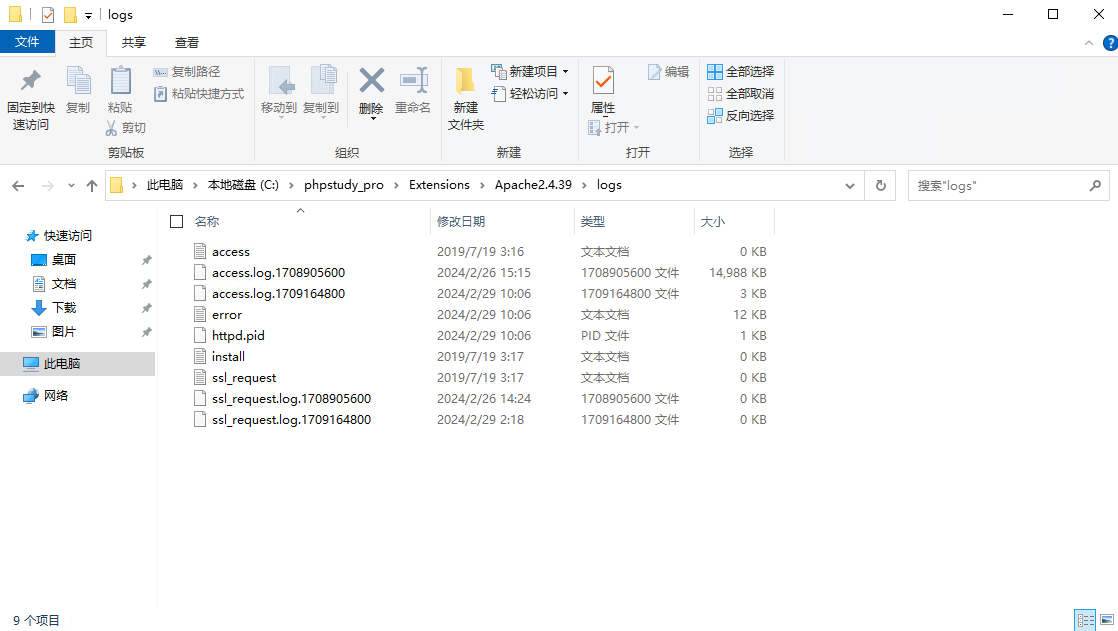Switch to the View (查看) ribbon tab
Screen dimensions: 1118x631
(x=187, y=42)
